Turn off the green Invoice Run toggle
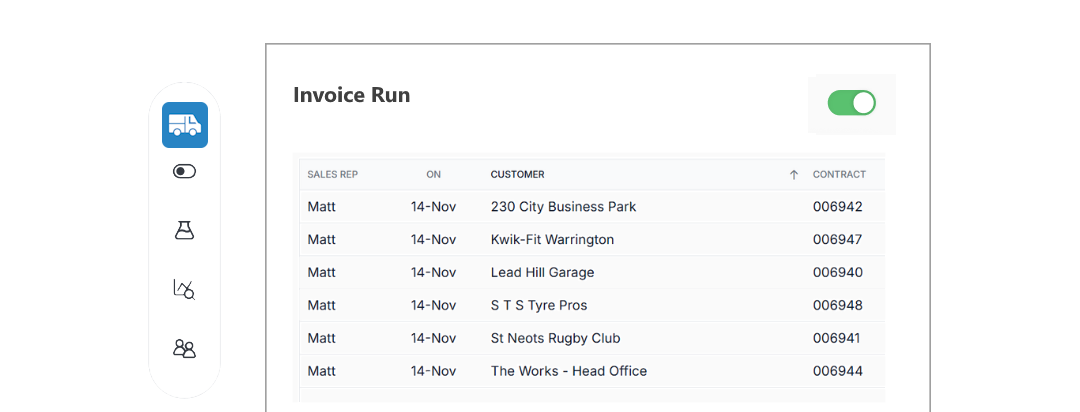 pyautogui.click(x=851, y=103)
